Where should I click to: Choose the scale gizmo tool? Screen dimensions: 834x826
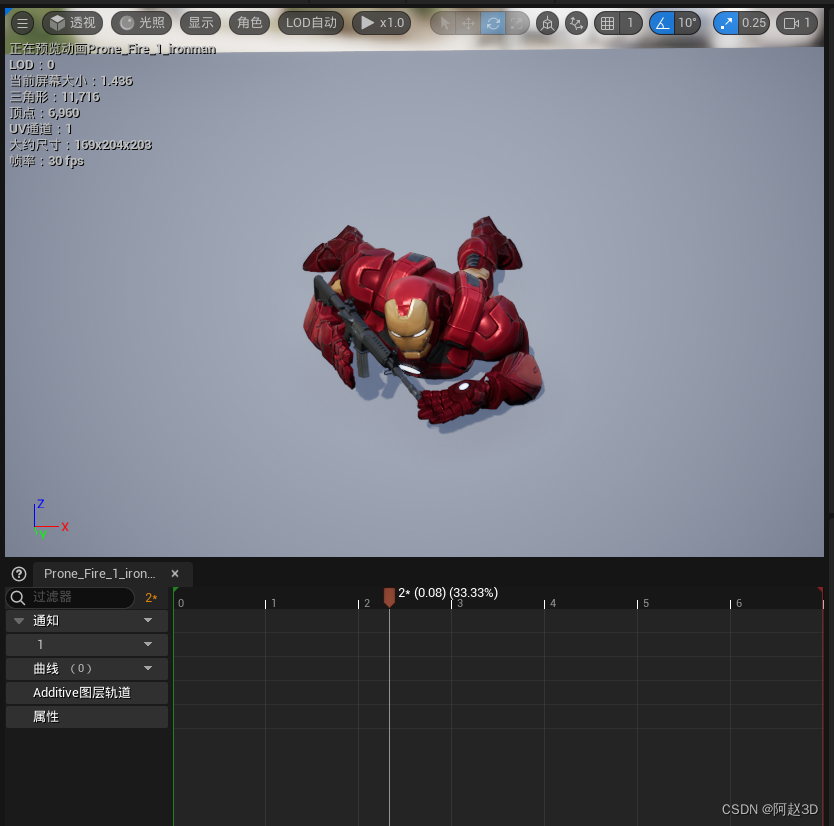(516, 23)
